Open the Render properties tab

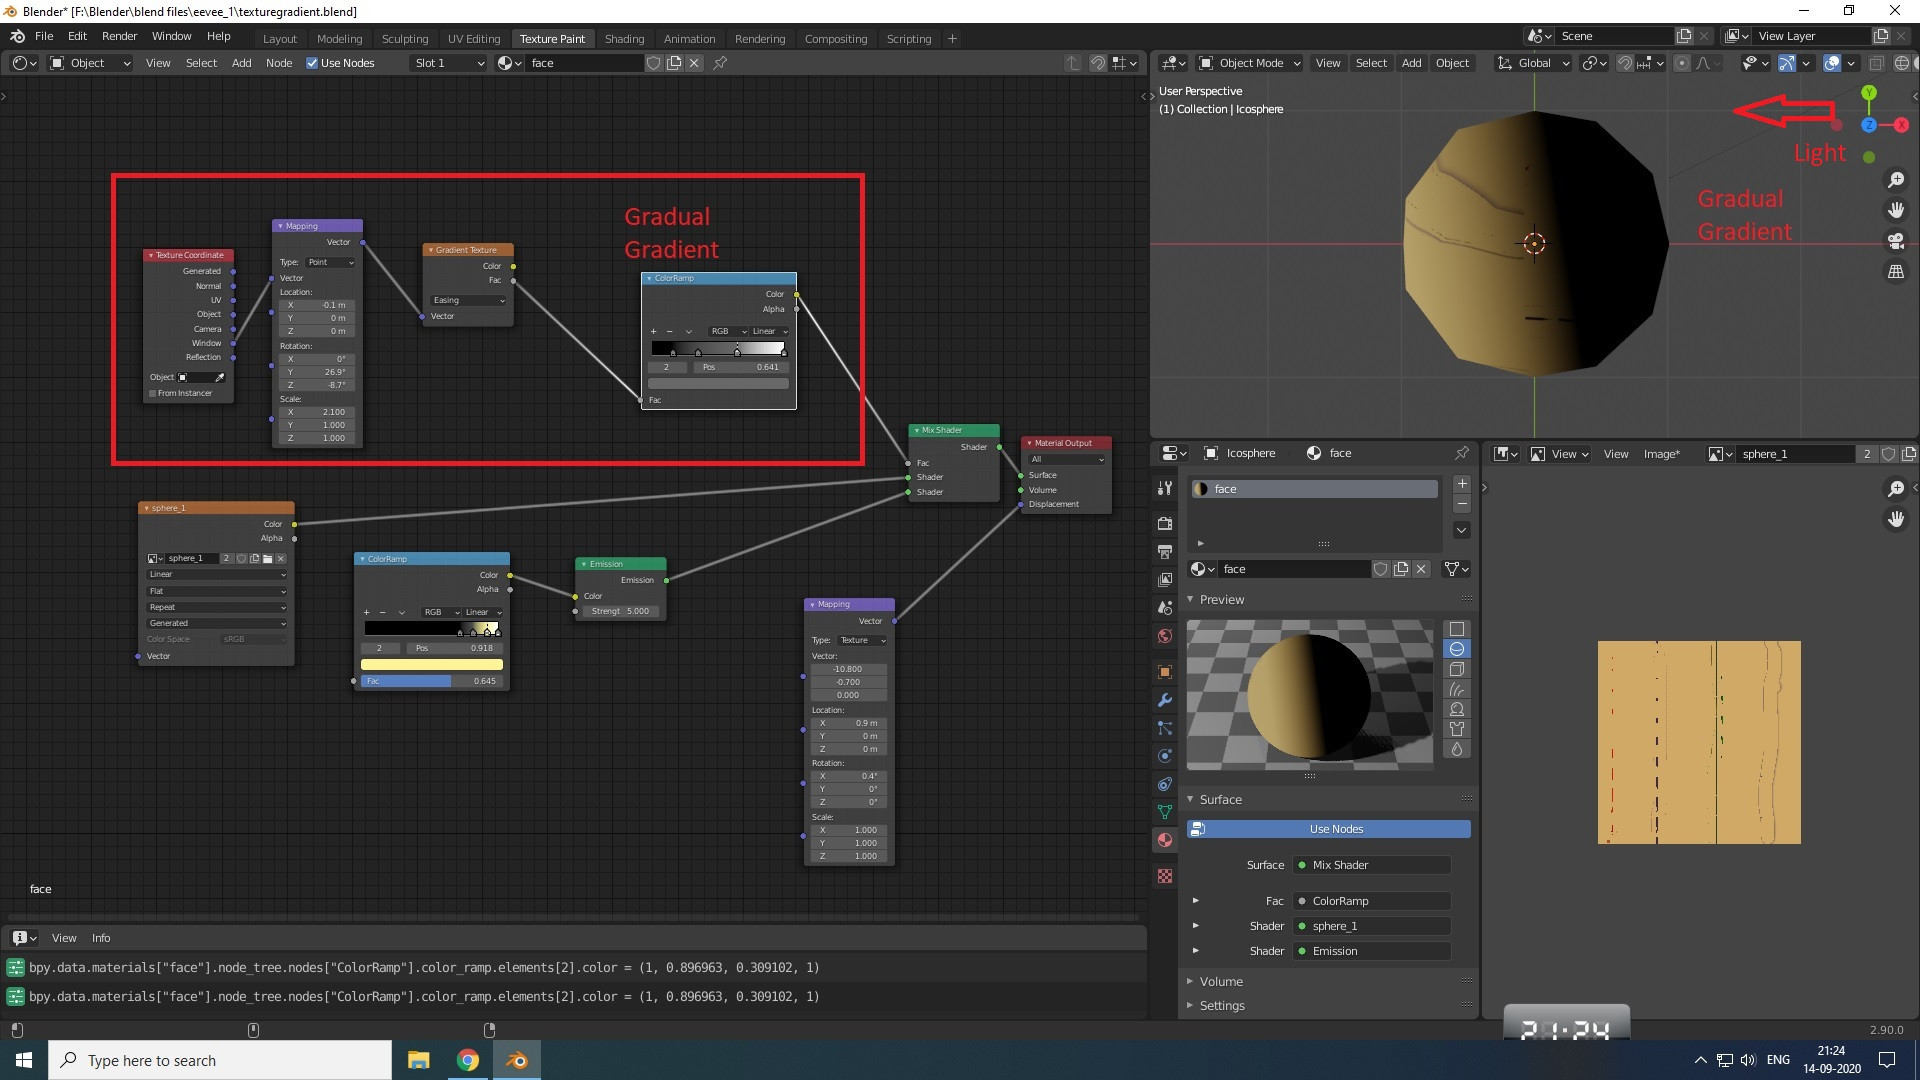[x=1164, y=523]
